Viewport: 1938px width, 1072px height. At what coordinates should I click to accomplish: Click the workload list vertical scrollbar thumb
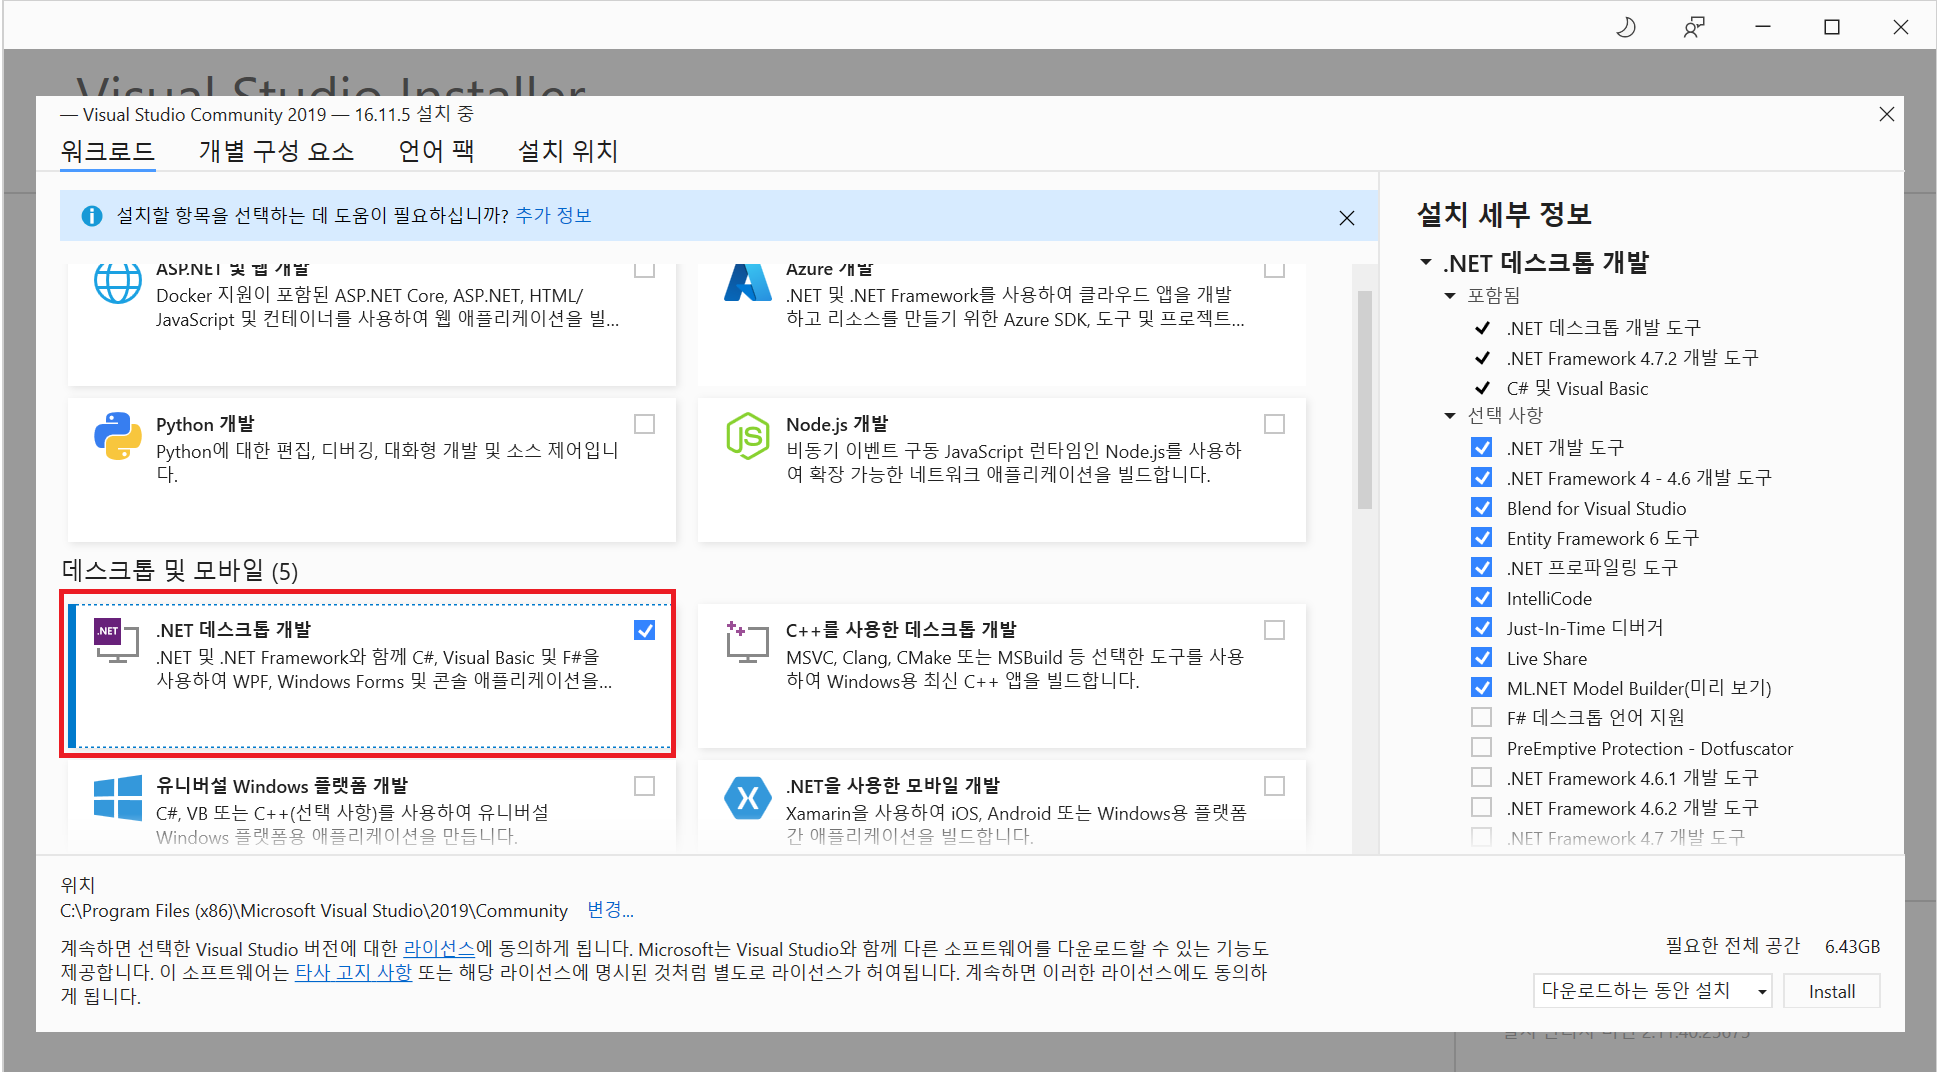tap(1365, 400)
